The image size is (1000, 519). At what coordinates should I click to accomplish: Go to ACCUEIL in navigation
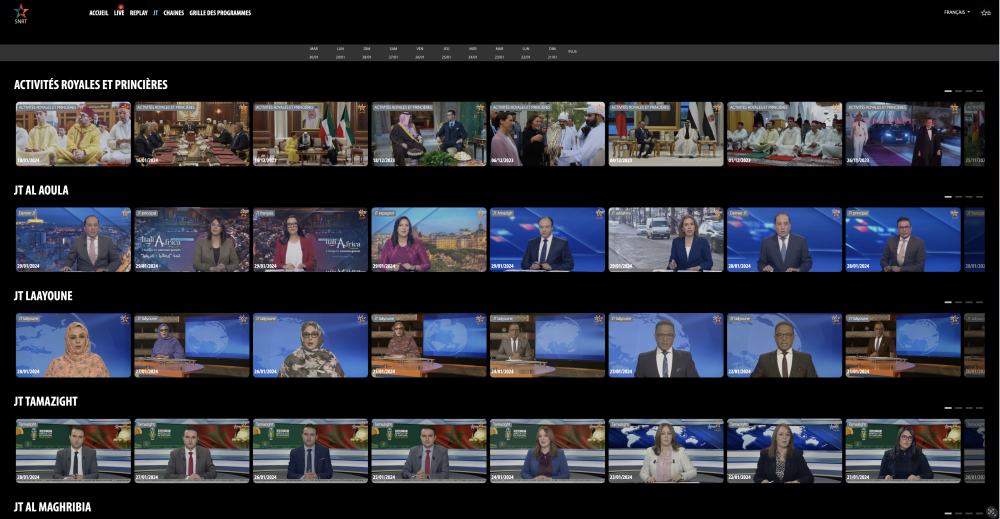coord(99,13)
